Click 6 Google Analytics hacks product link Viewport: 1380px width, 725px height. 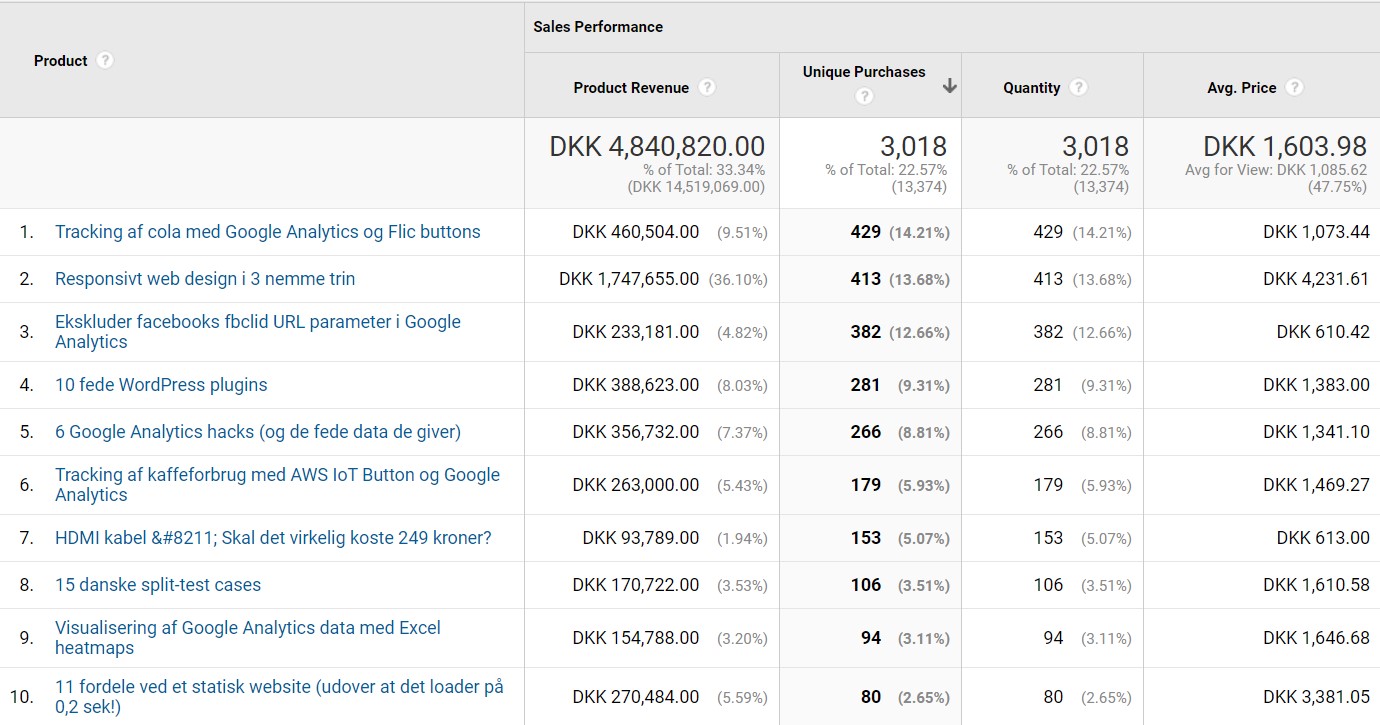[258, 432]
